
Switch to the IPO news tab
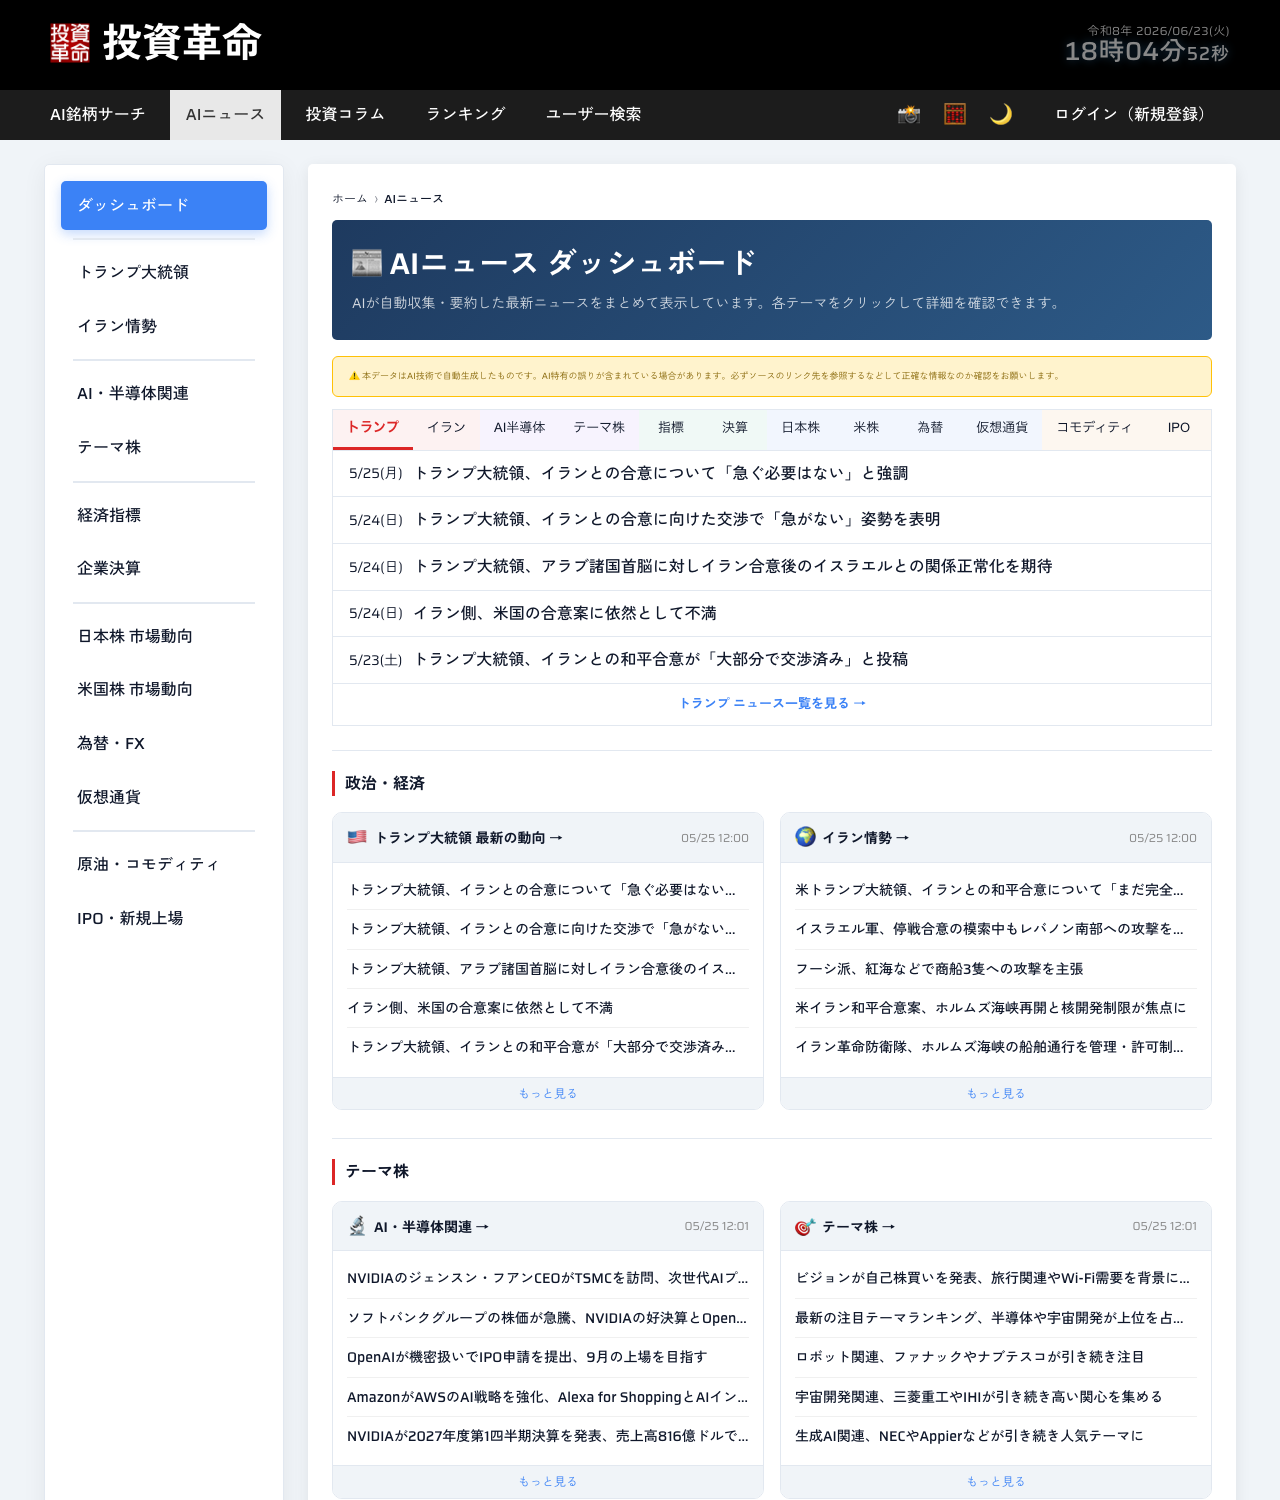(x=1179, y=428)
